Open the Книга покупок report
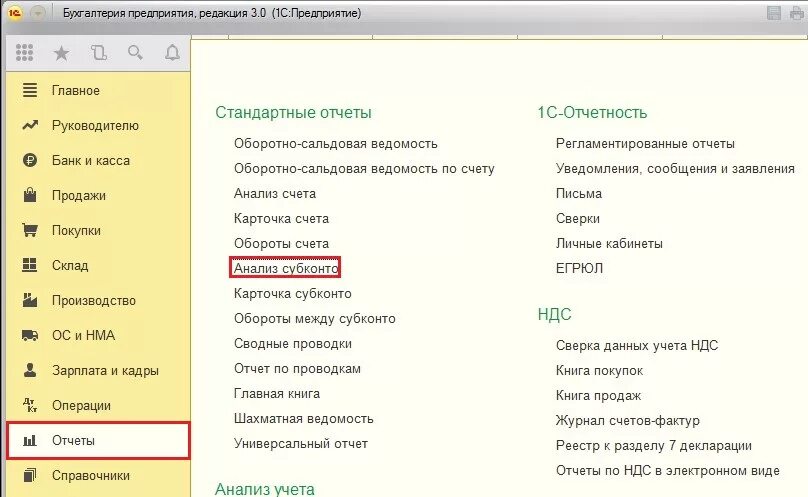The height and width of the screenshot is (497, 808). pyautogui.click(x=599, y=371)
